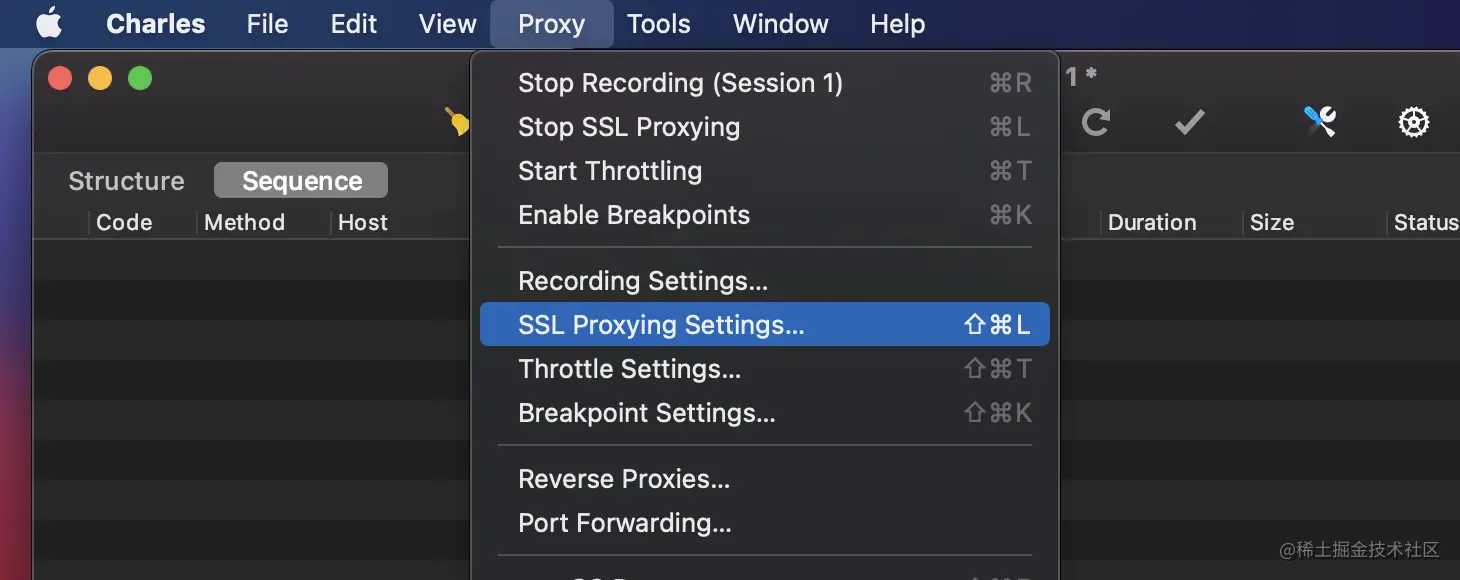Screen dimensions: 1460x580
Task: Open SSL Proxying Settings…
Action: (661, 325)
